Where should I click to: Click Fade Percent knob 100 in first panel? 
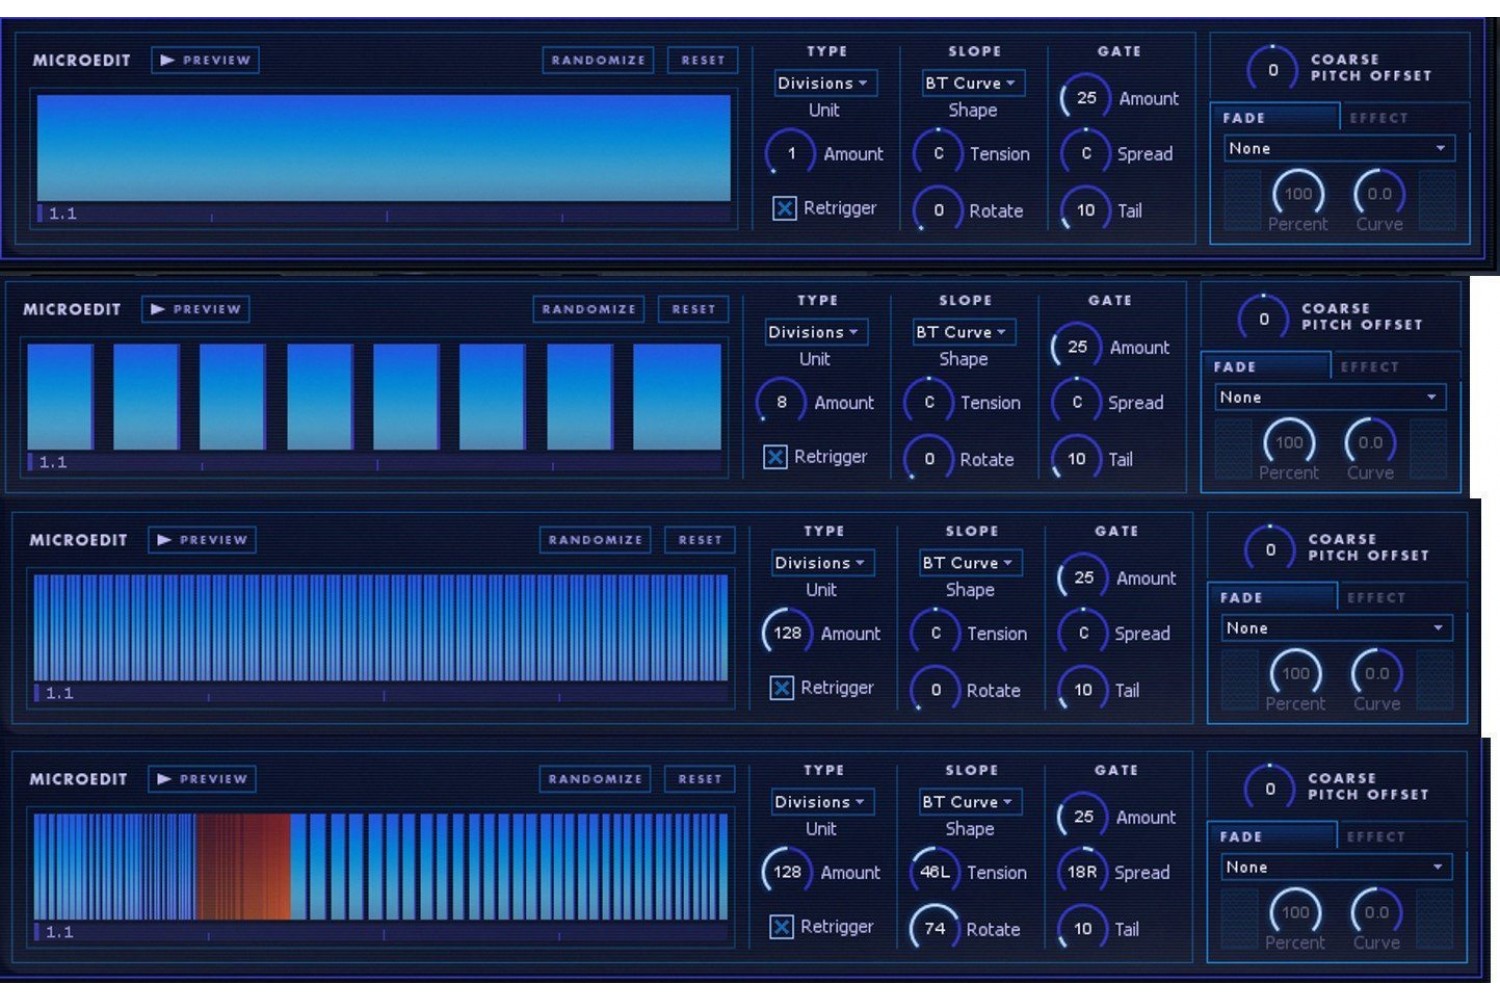pos(1298,194)
